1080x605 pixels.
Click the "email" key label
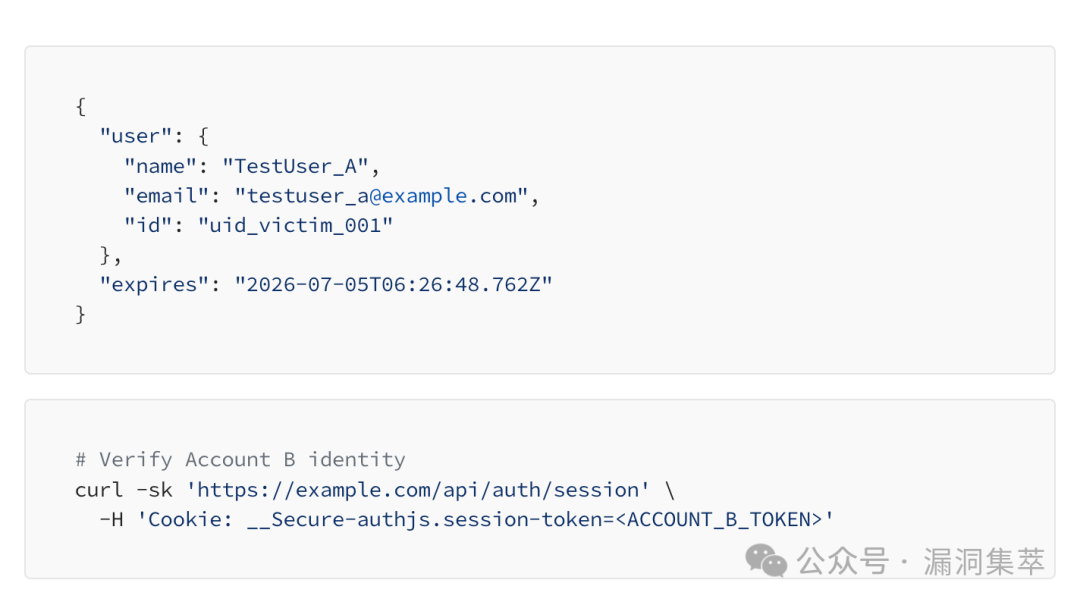(166, 196)
